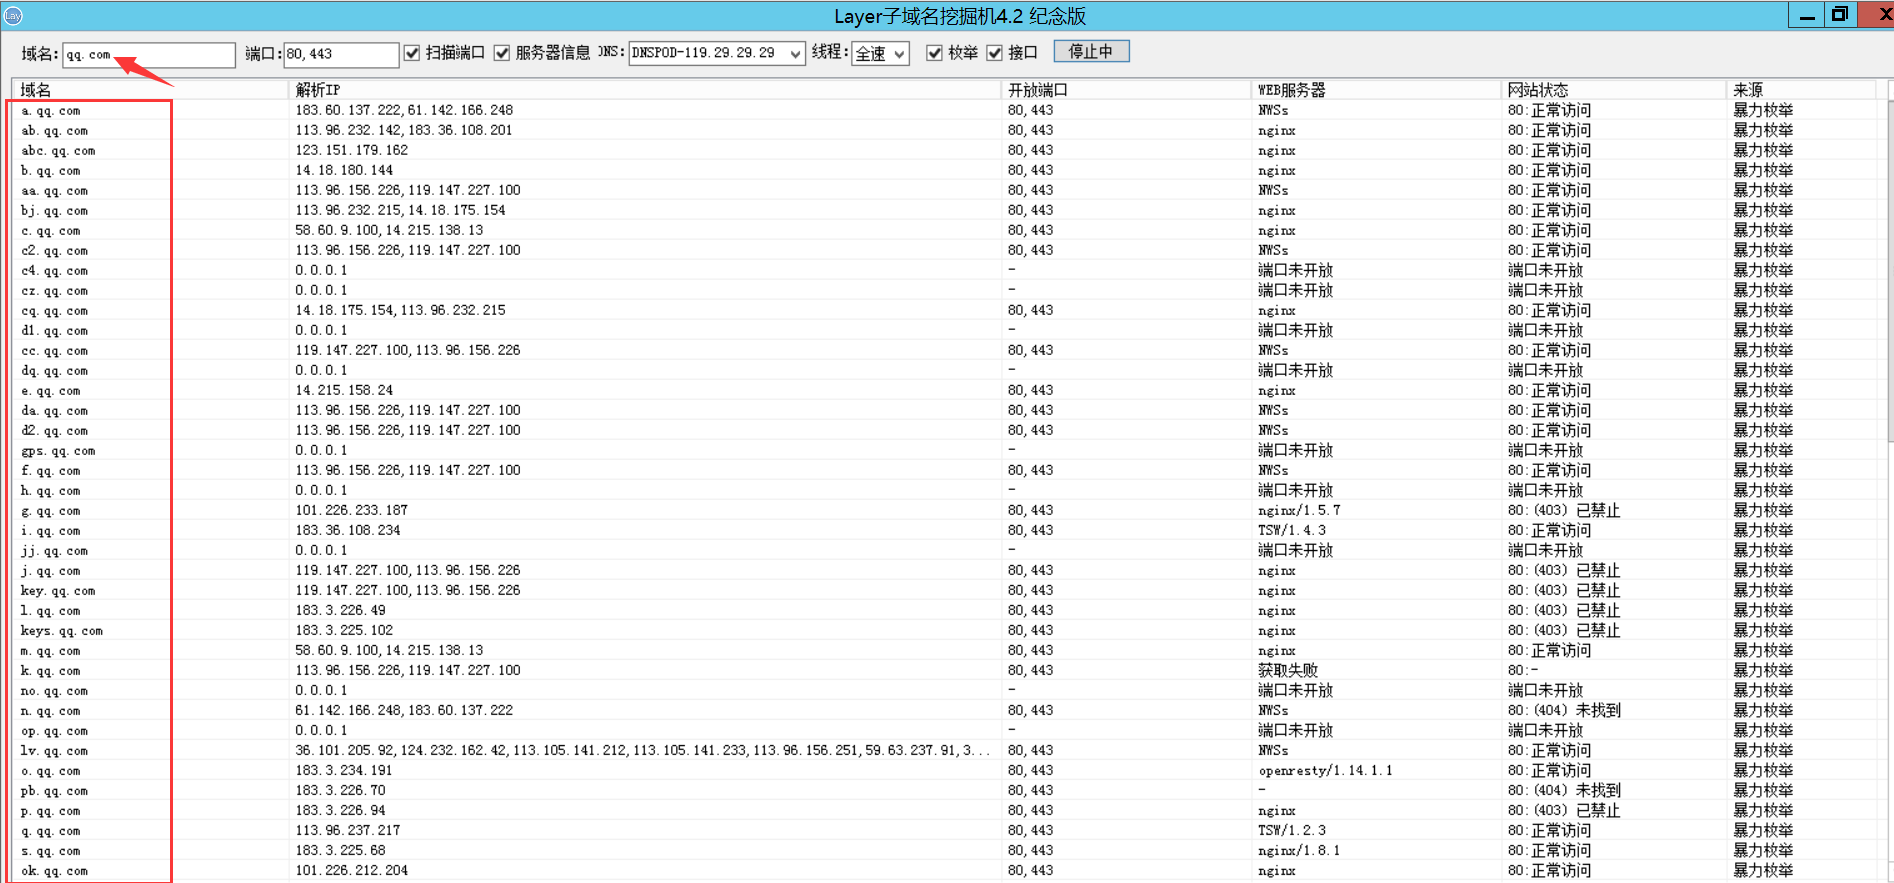This screenshot has width=1894, height=883.
Task: Click IP 183.36.108.234 cell
Action: click(347, 530)
